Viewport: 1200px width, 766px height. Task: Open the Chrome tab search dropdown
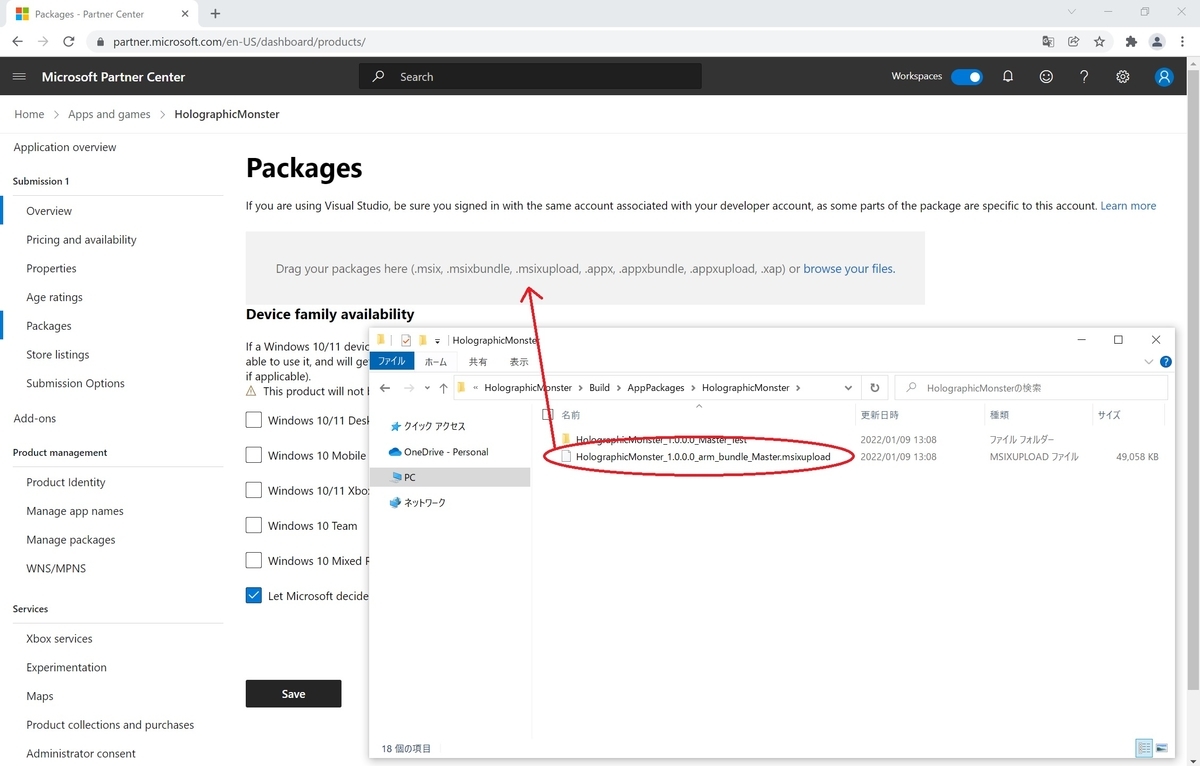(1072, 13)
